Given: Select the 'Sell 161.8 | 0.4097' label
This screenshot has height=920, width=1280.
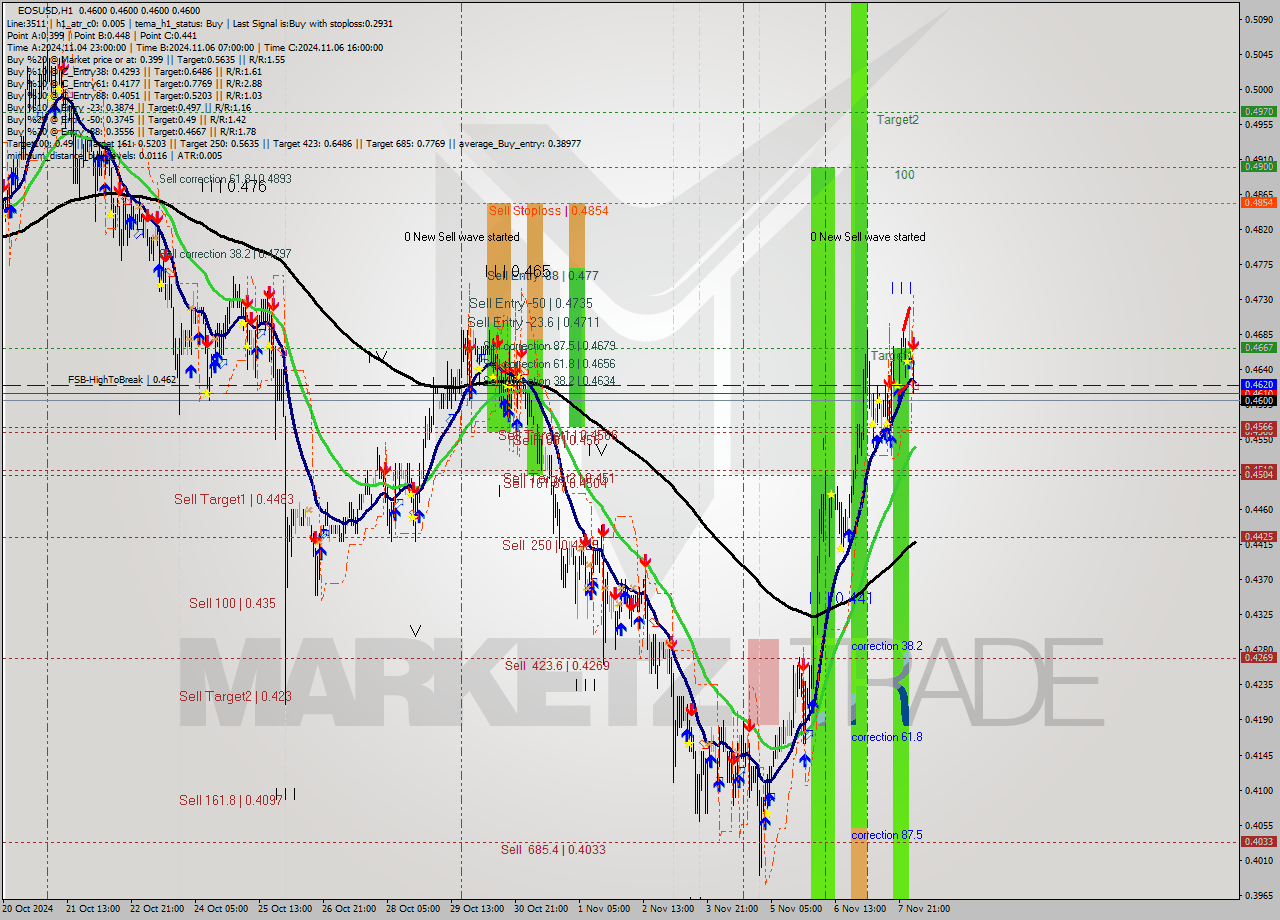Looking at the screenshot, I should 229,800.
